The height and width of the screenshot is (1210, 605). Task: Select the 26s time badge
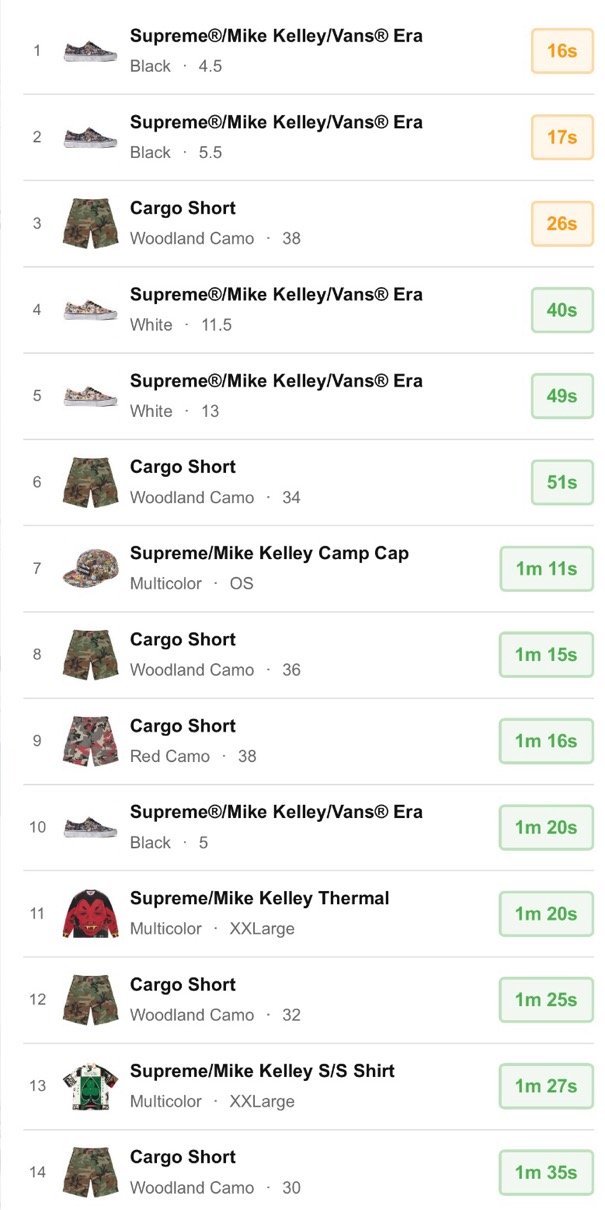562,223
